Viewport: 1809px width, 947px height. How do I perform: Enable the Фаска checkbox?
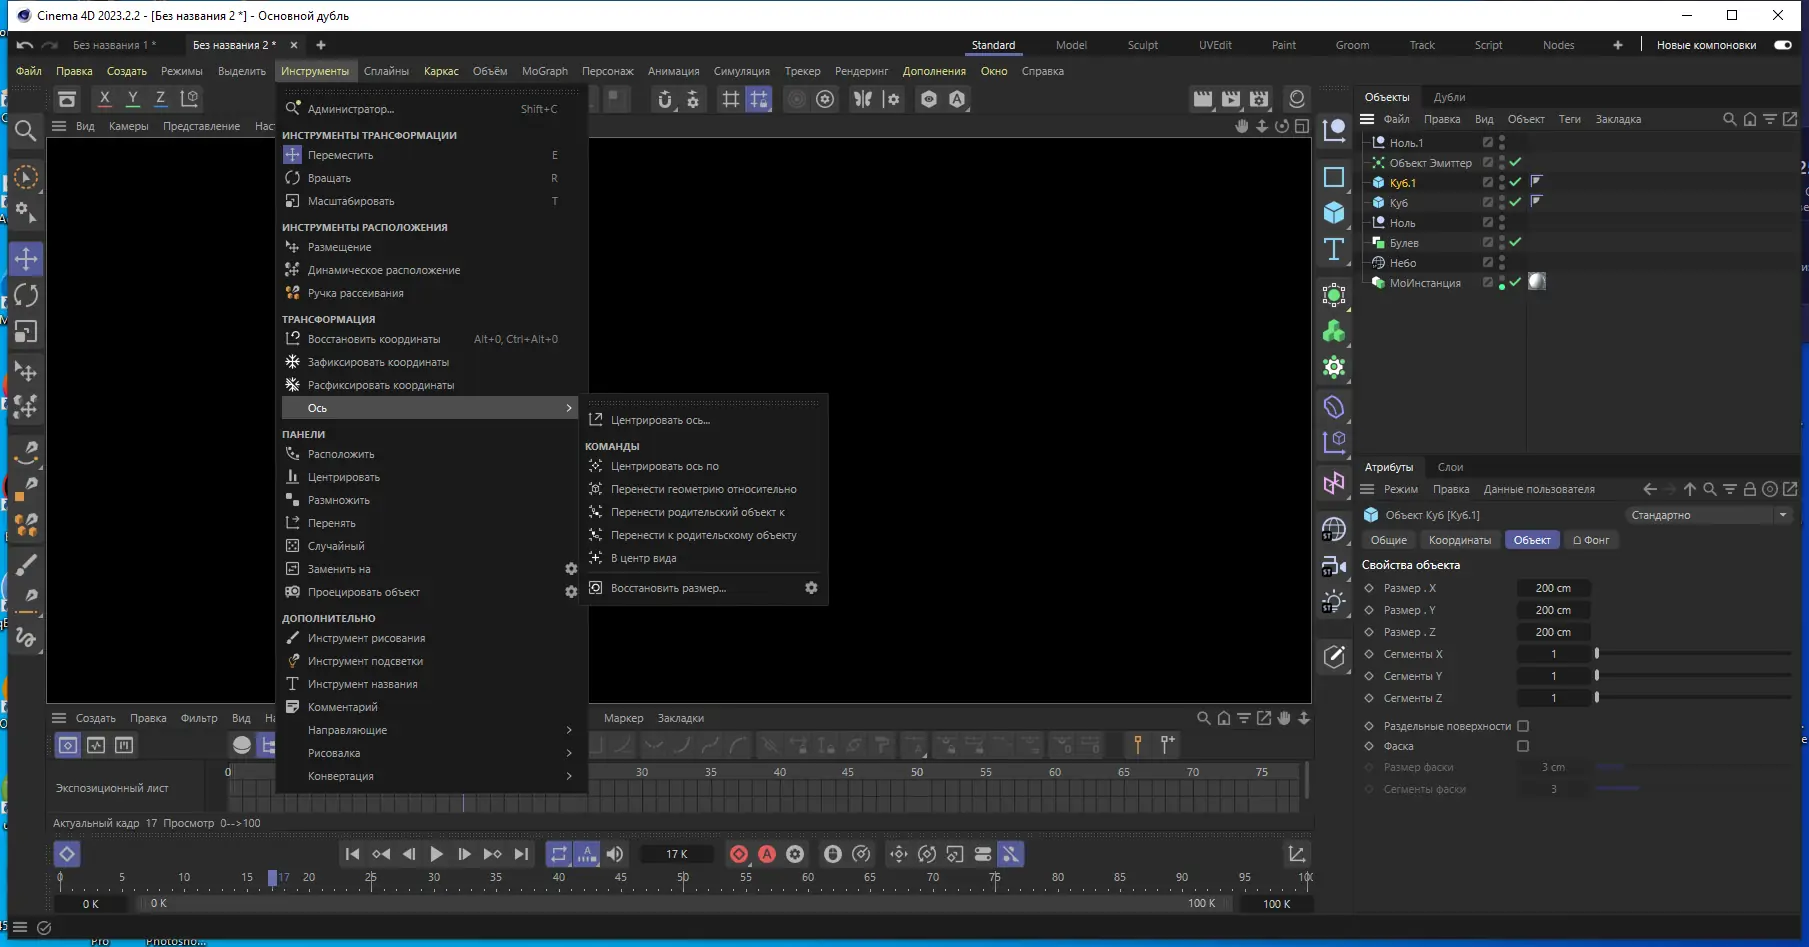tap(1523, 746)
